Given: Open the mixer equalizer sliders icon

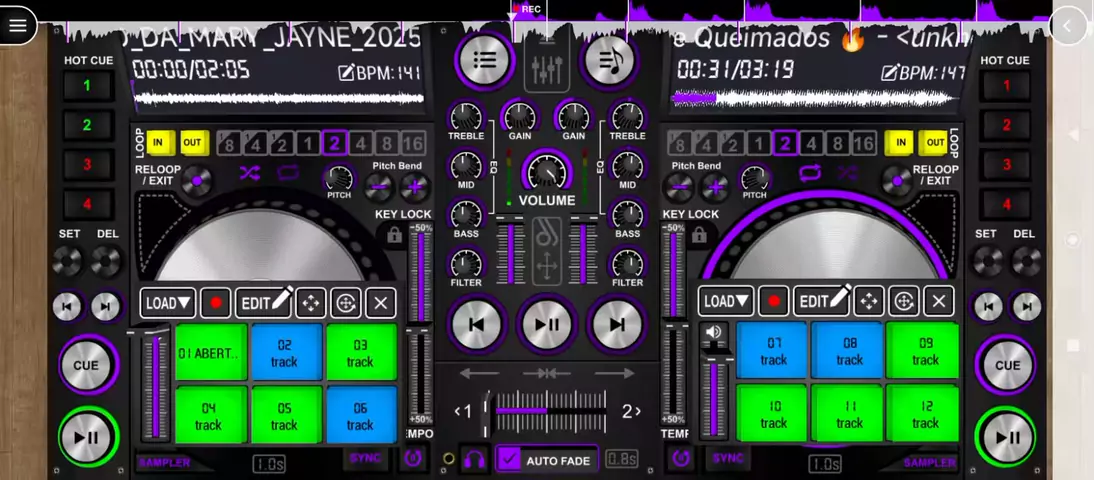Looking at the screenshot, I should coord(546,66).
